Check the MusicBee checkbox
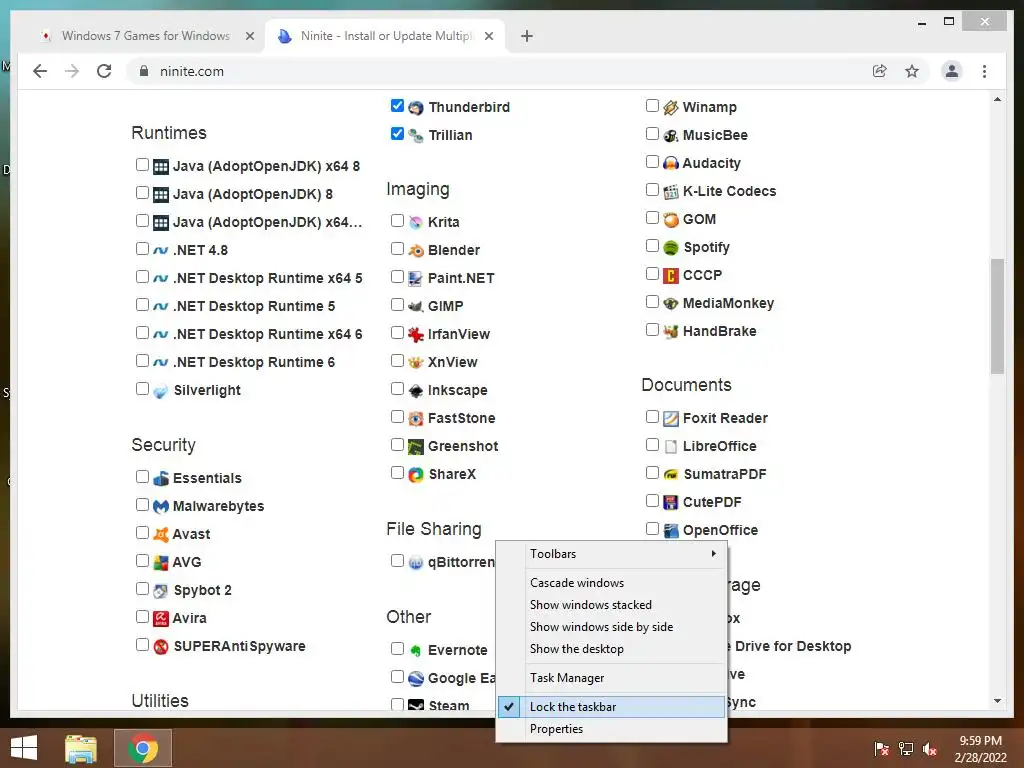The height and width of the screenshot is (768, 1024). pos(652,134)
